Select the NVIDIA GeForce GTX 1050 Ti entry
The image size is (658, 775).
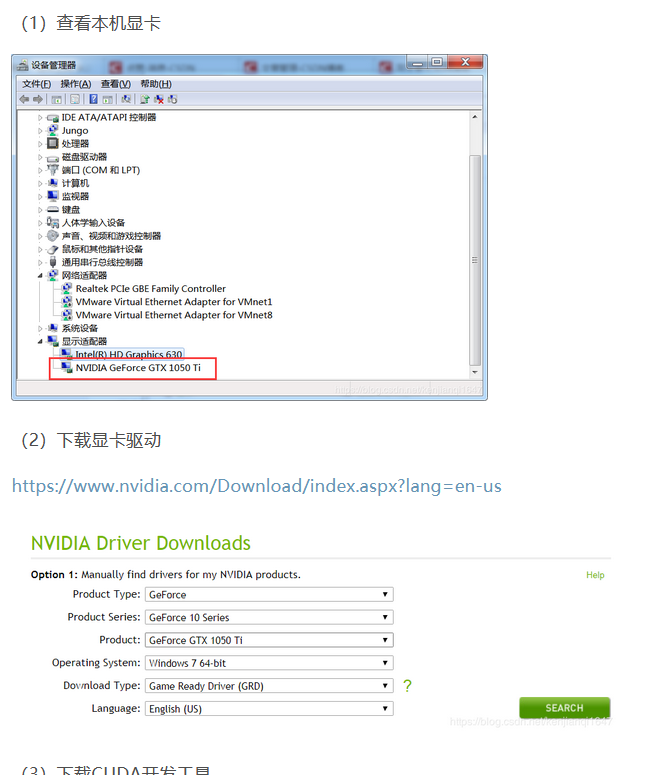[138, 367]
